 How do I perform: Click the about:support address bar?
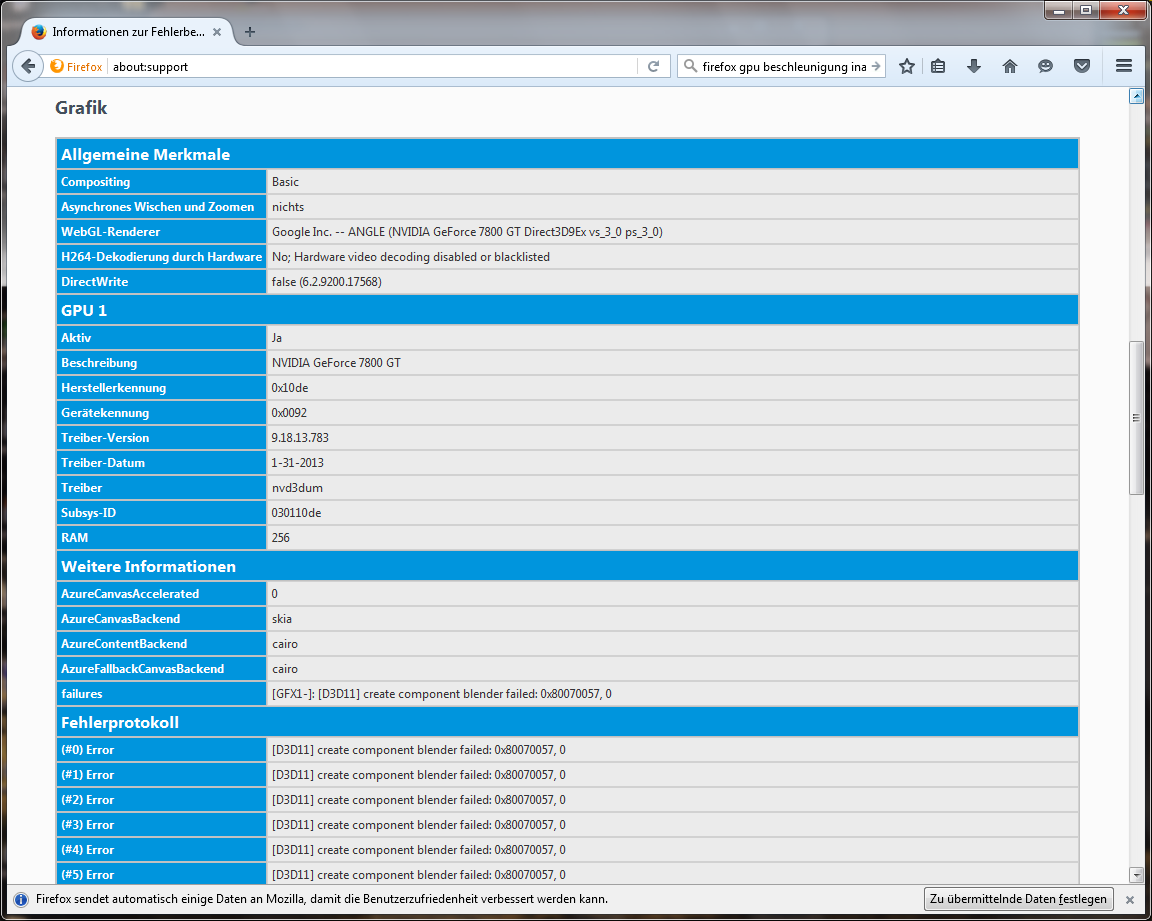click(x=370, y=67)
